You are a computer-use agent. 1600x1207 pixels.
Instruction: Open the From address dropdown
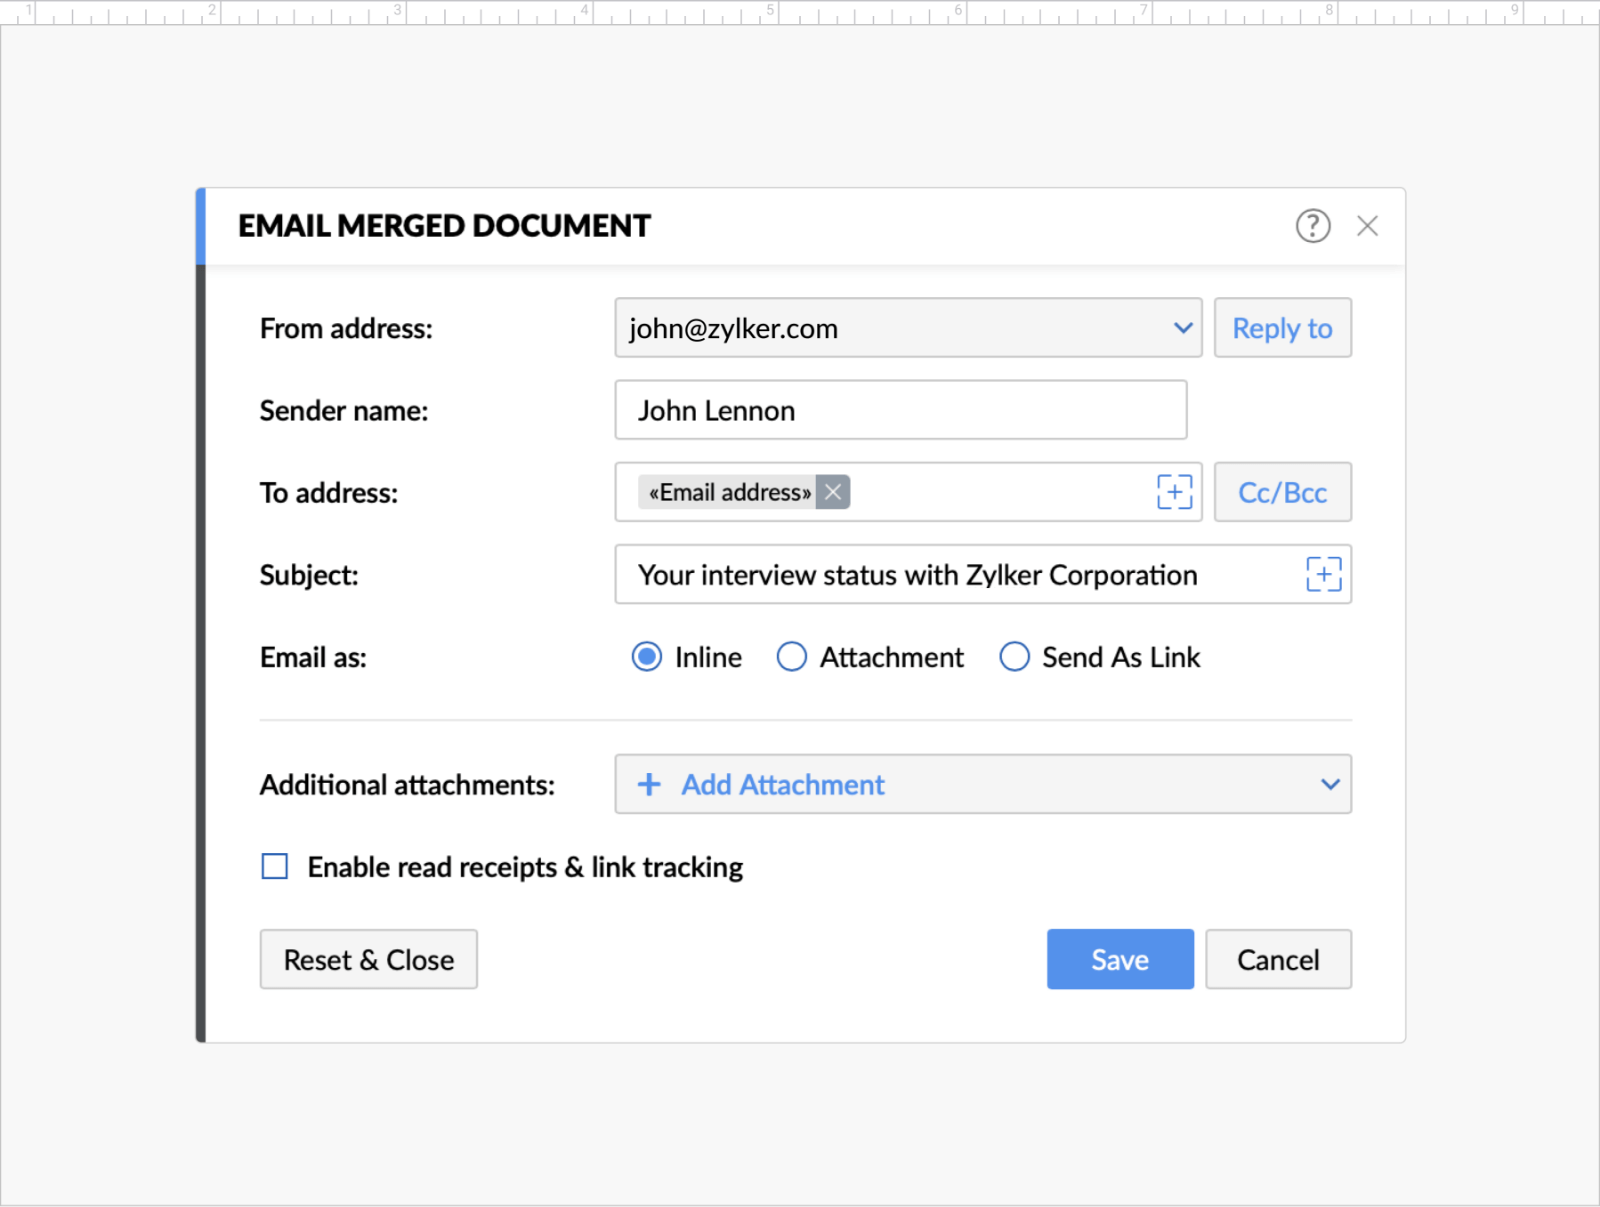click(1183, 328)
